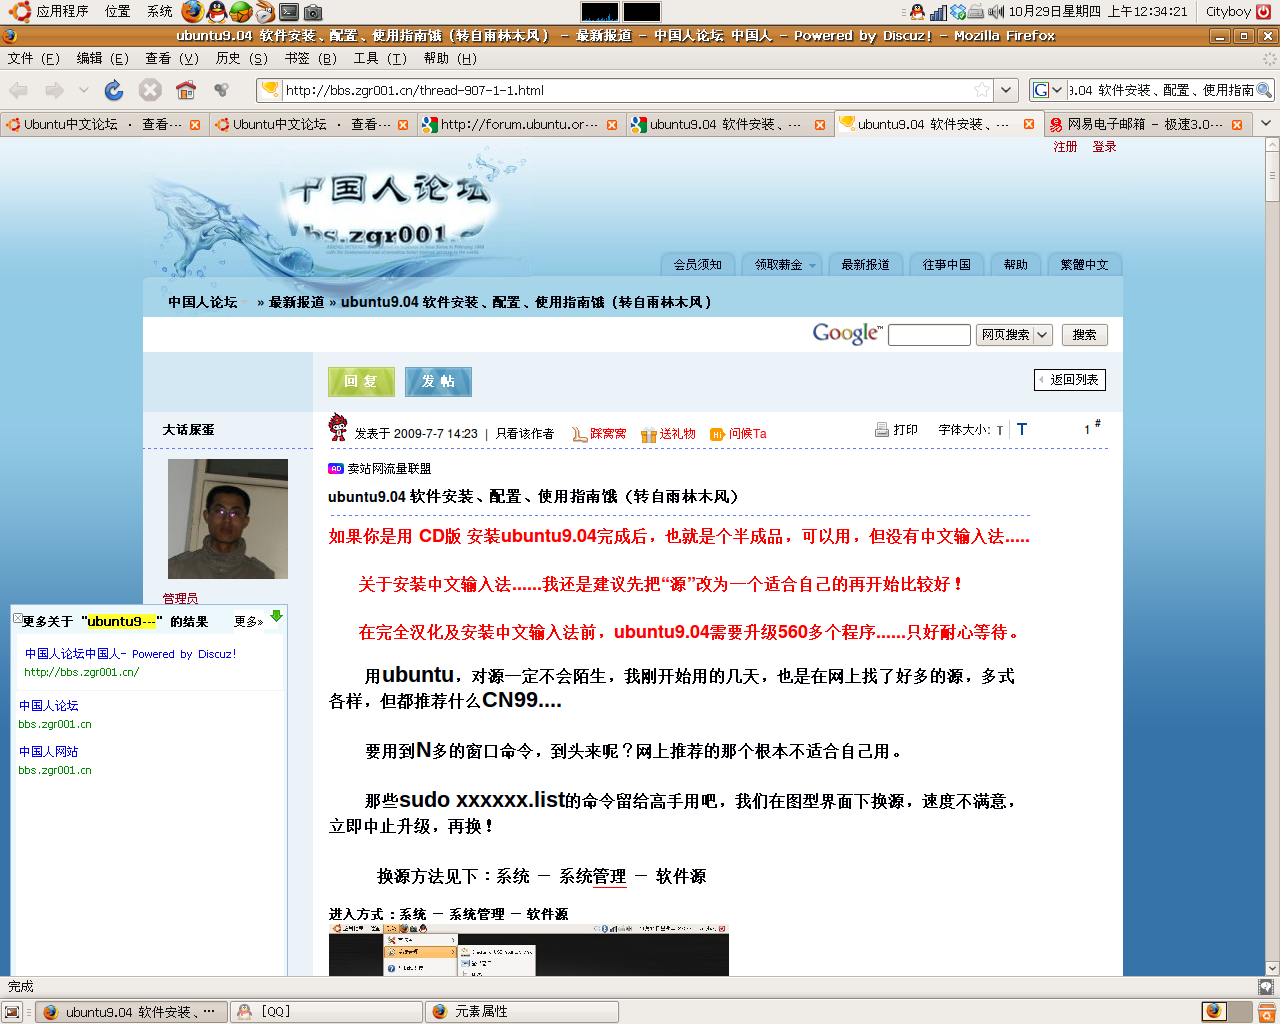Click the vertical page scrollbar
The width and height of the screenshot is (1280, 1024).
[1272, 557]
